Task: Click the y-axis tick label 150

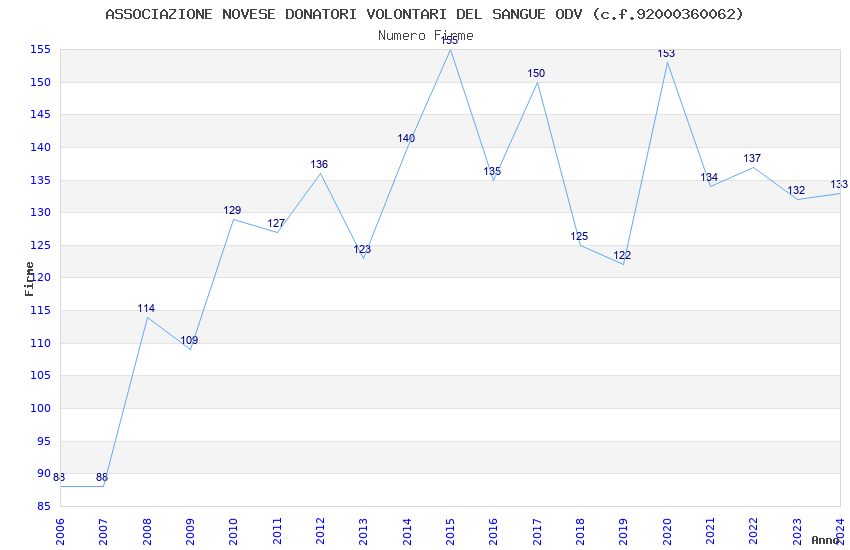Action: (40, 82)
